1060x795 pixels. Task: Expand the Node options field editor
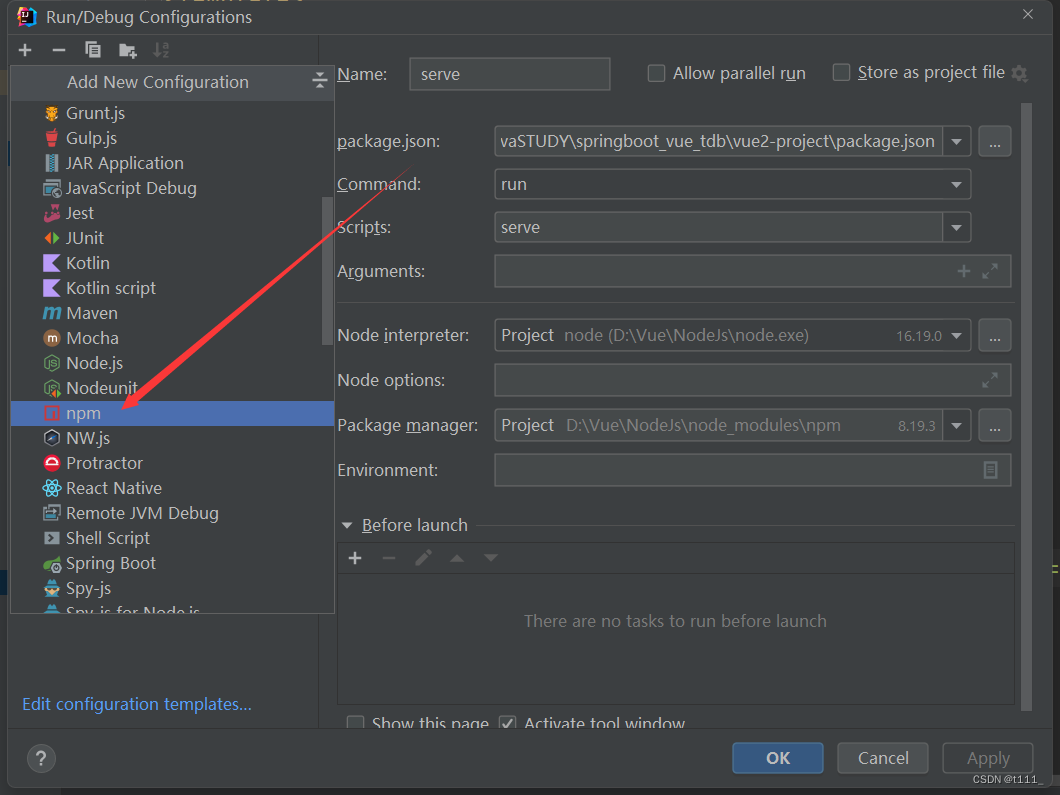point(990,380)
